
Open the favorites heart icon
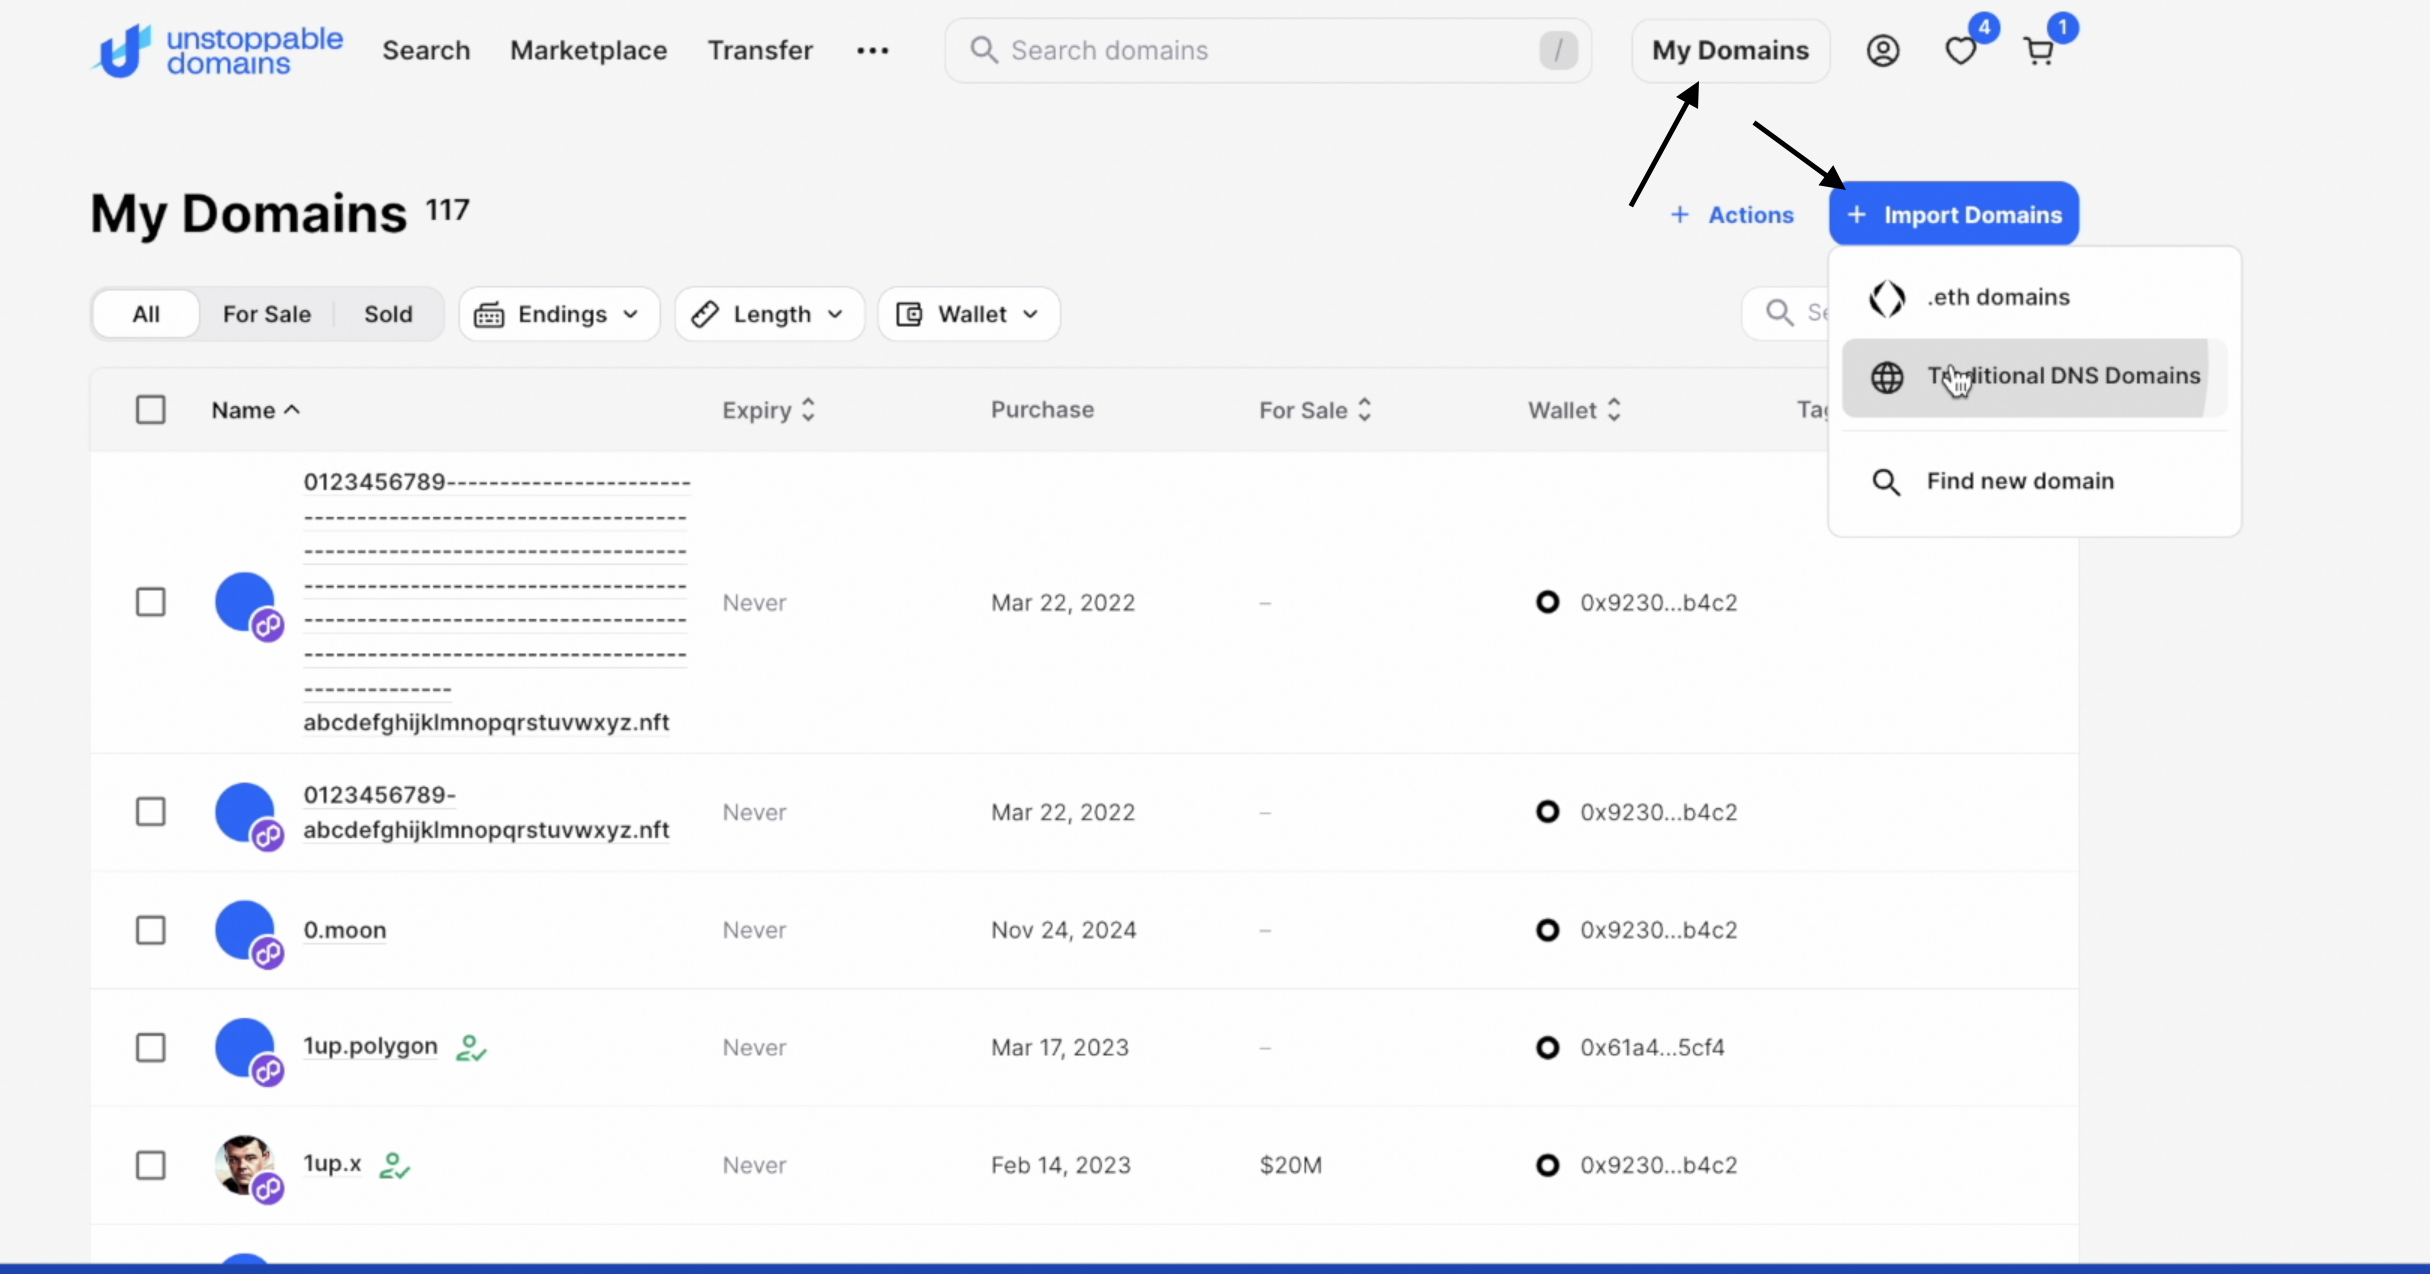(x=1960, y=50)
